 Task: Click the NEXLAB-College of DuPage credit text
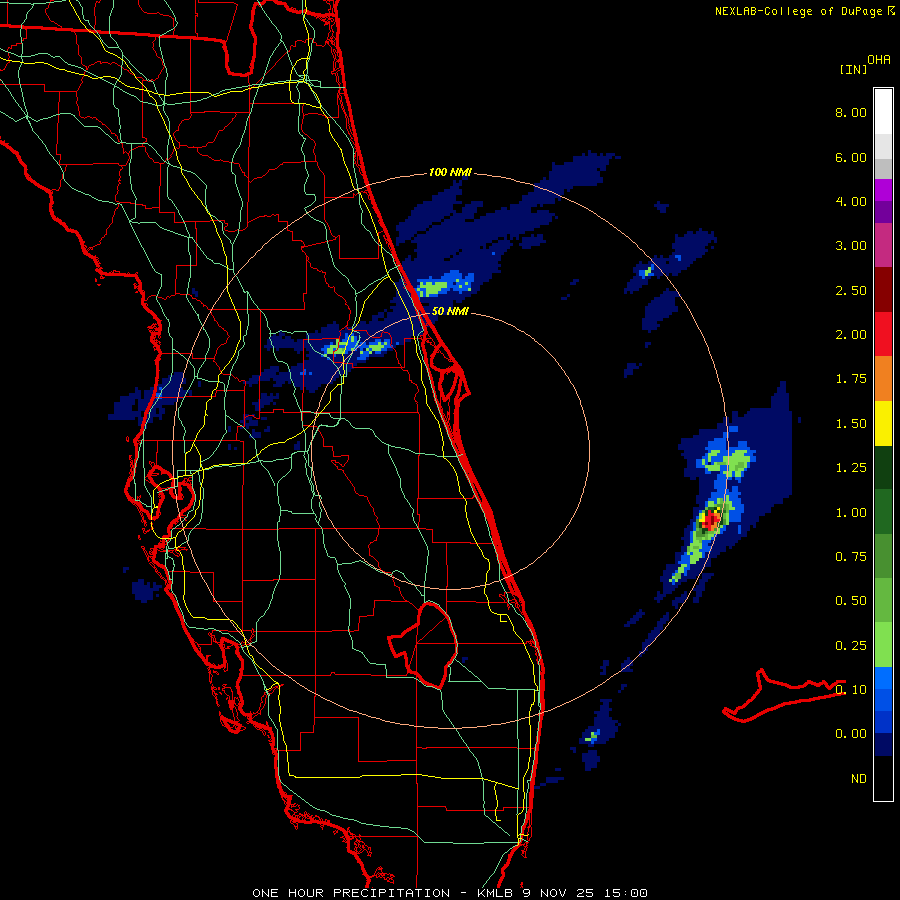[798, 11]
